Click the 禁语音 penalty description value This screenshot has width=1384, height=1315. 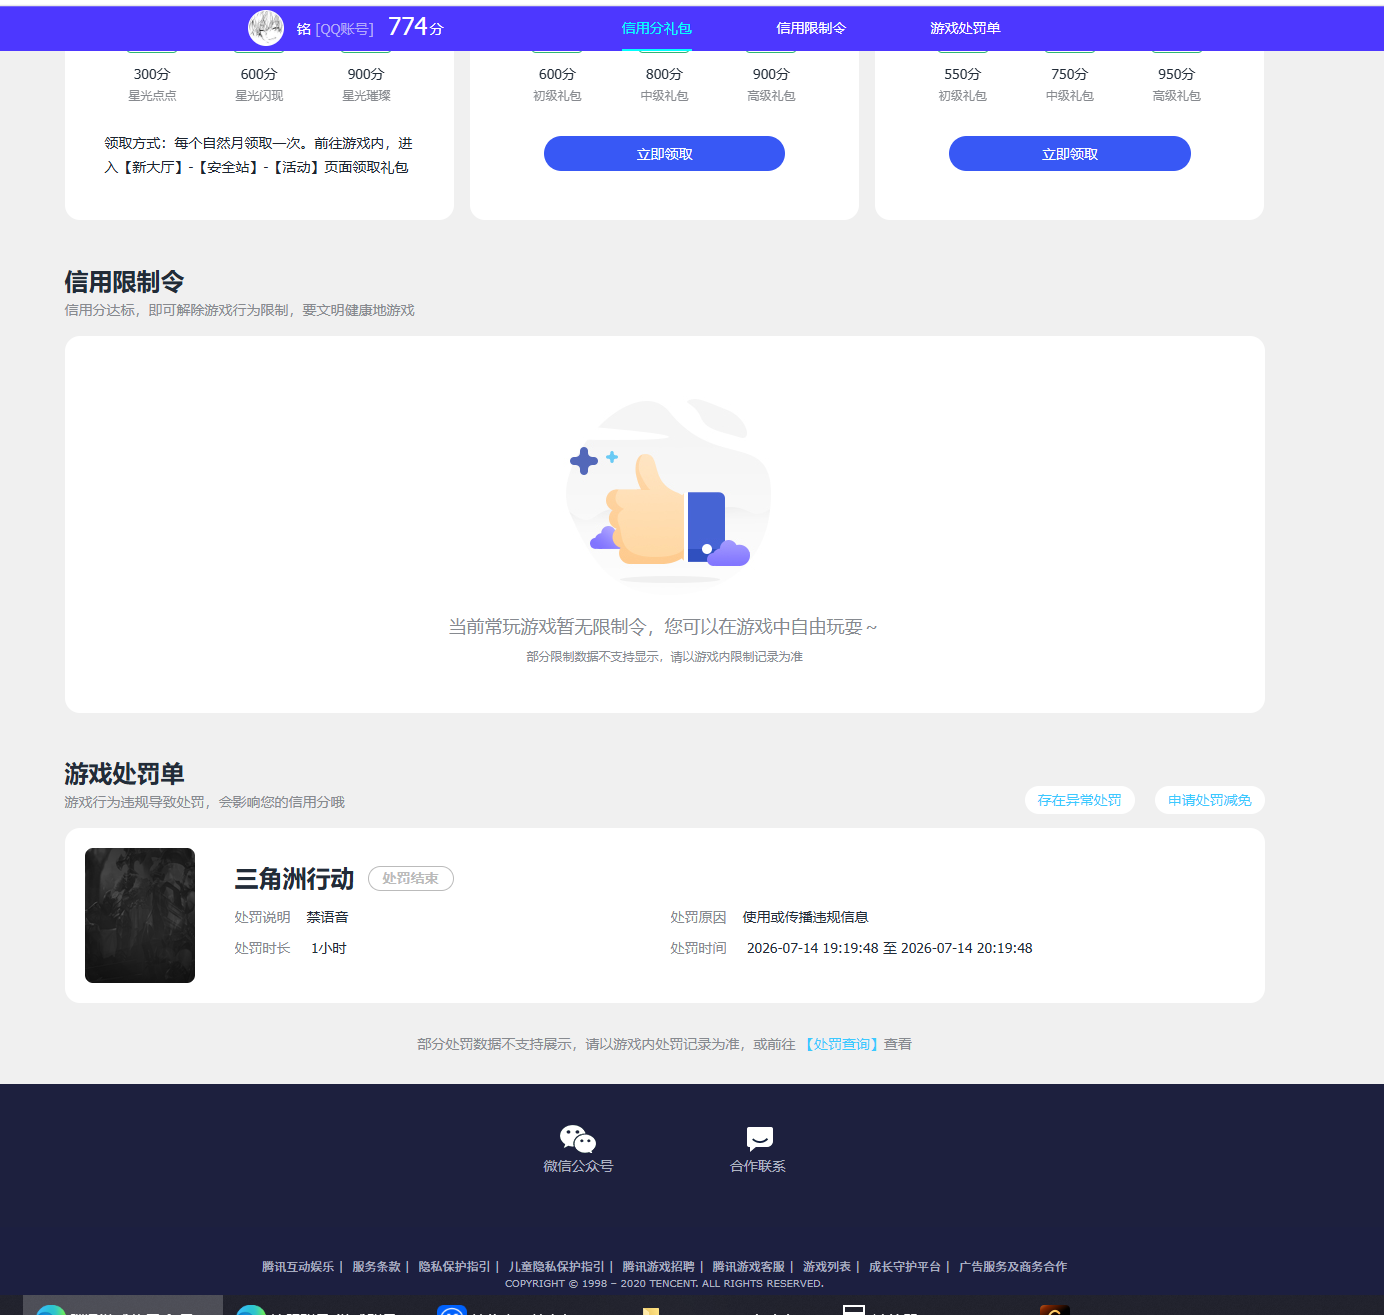(x=327, y=917)
